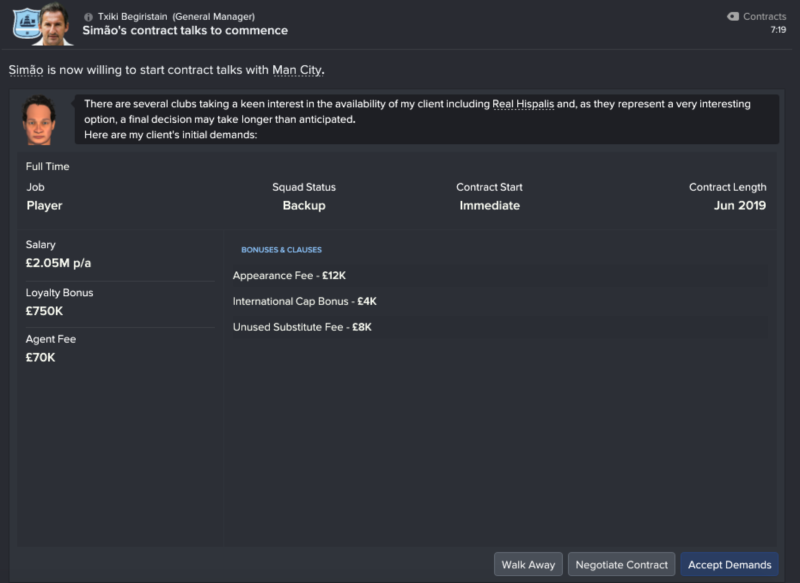This screenshot has height=583, width=800.
Task: Open the Real Hispalis club link
Action: pos(523,104)
